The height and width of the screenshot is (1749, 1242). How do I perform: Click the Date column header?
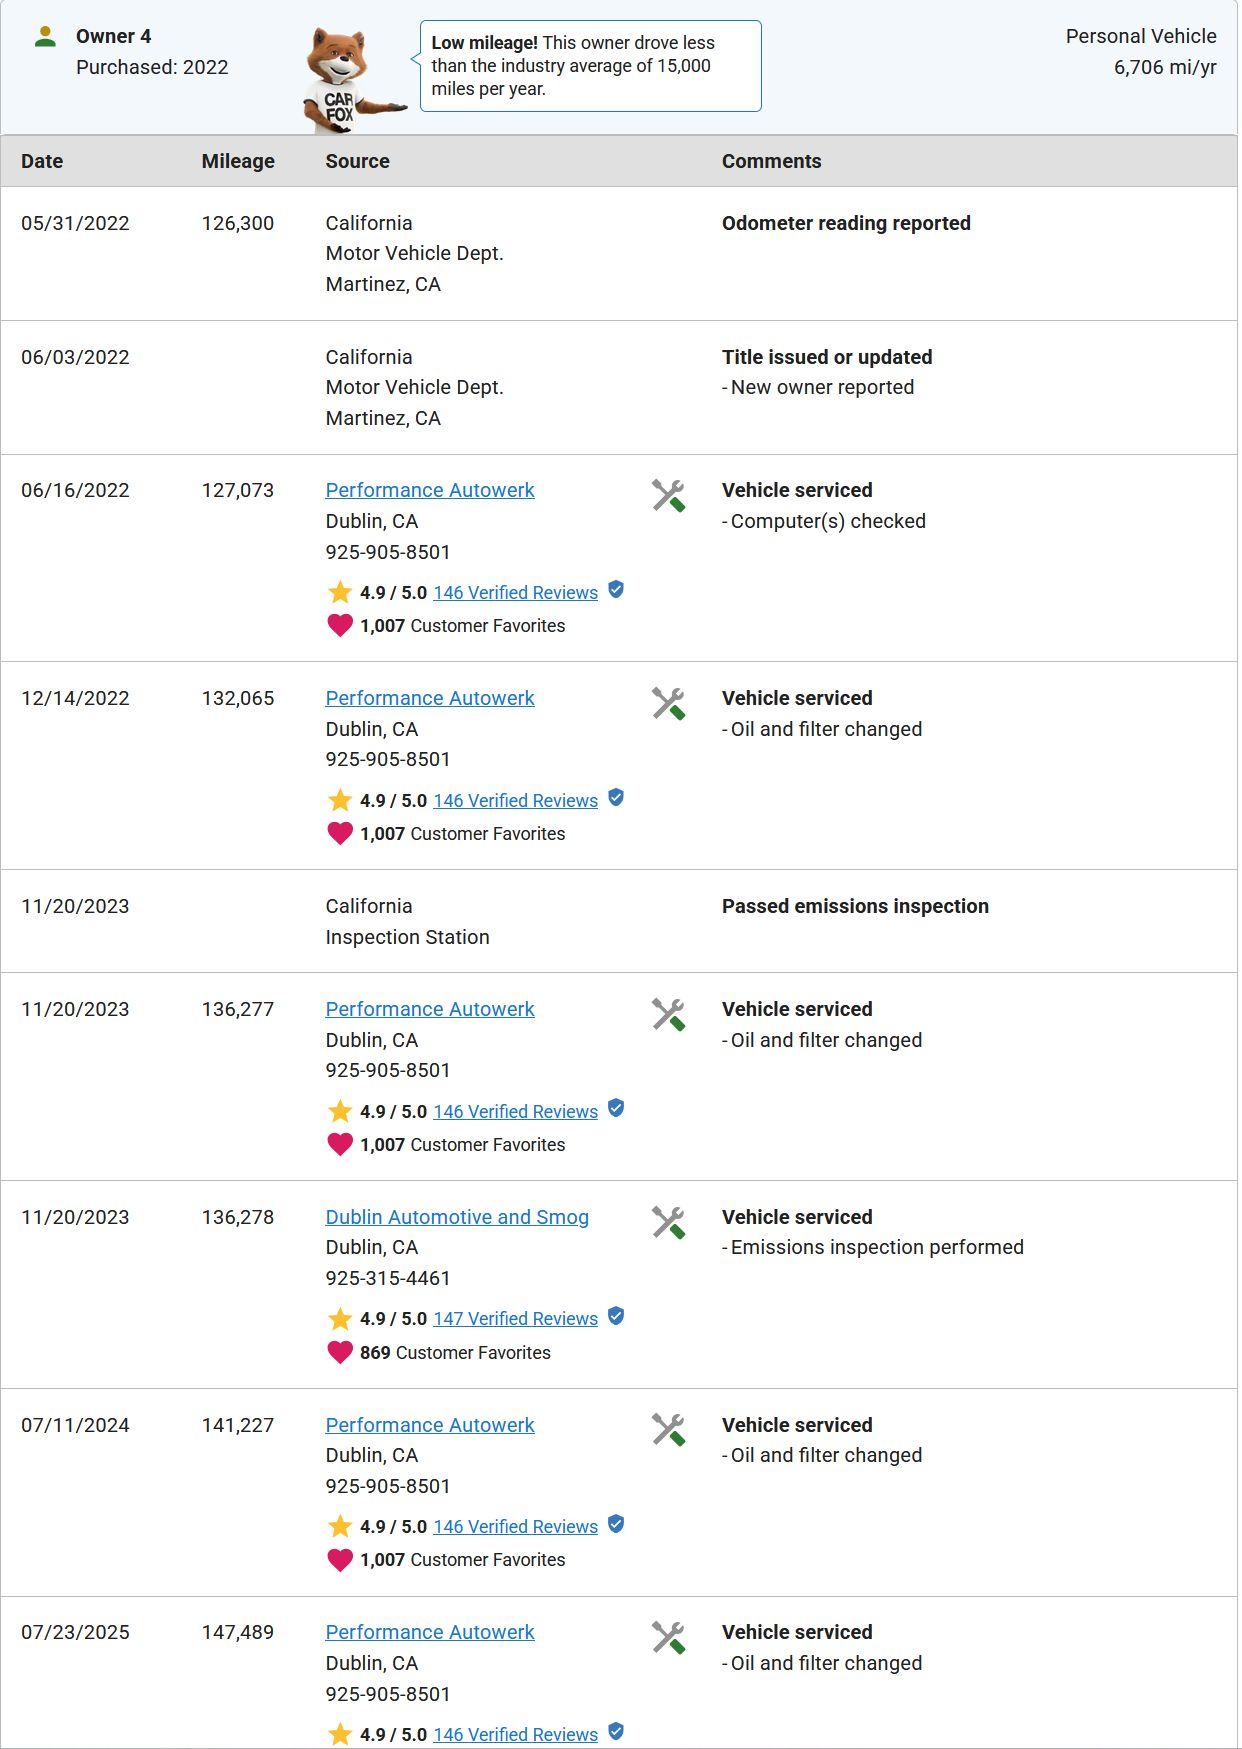coord(42,161)
